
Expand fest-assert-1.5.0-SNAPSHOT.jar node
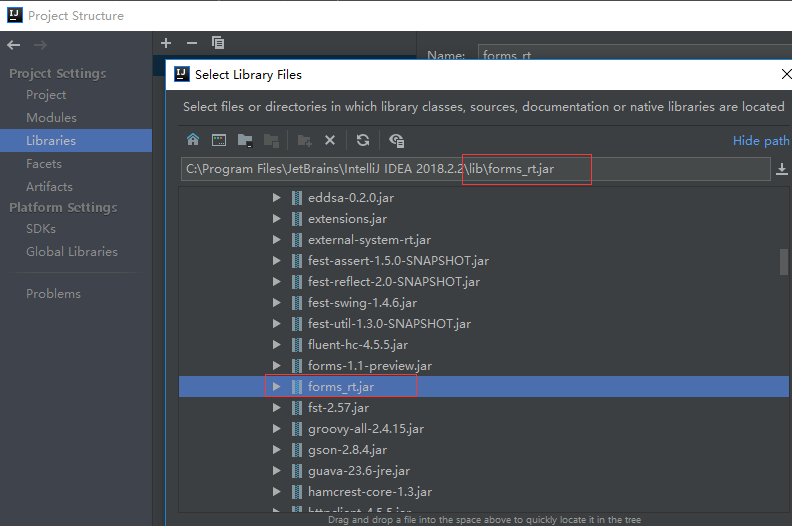[x=276, y=261]
